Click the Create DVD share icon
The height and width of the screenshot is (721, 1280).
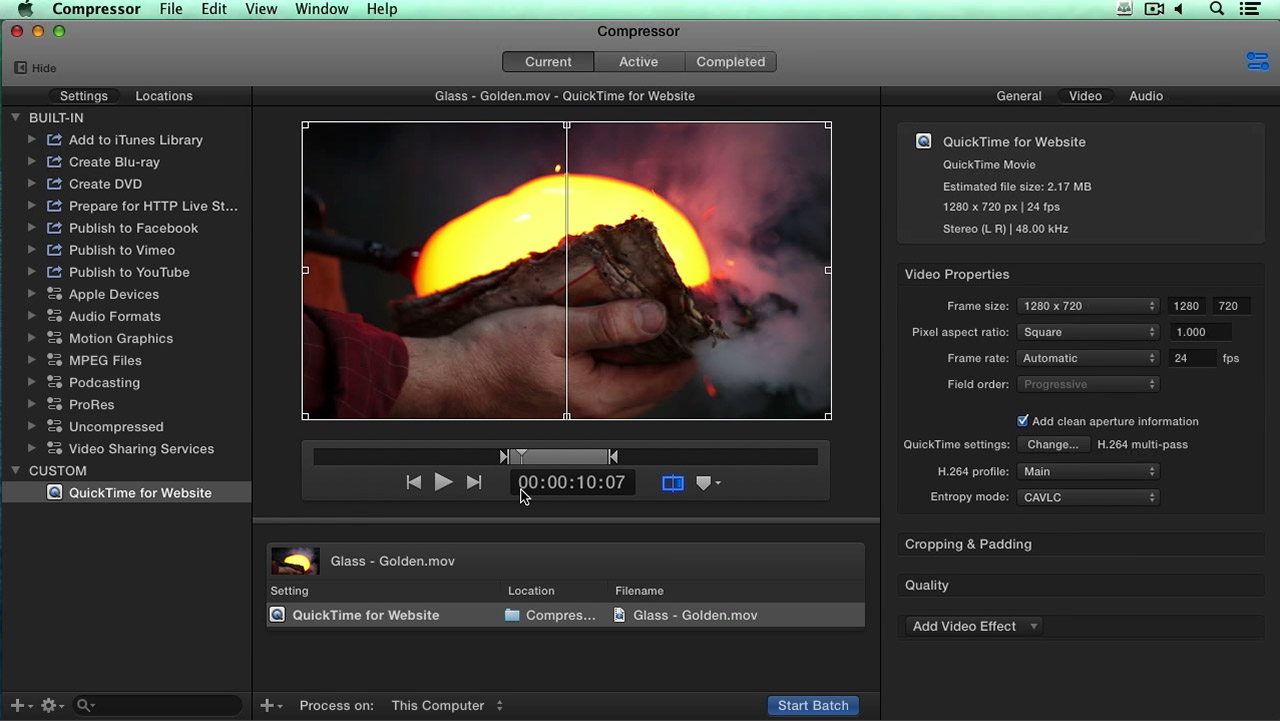pos(54,184)
